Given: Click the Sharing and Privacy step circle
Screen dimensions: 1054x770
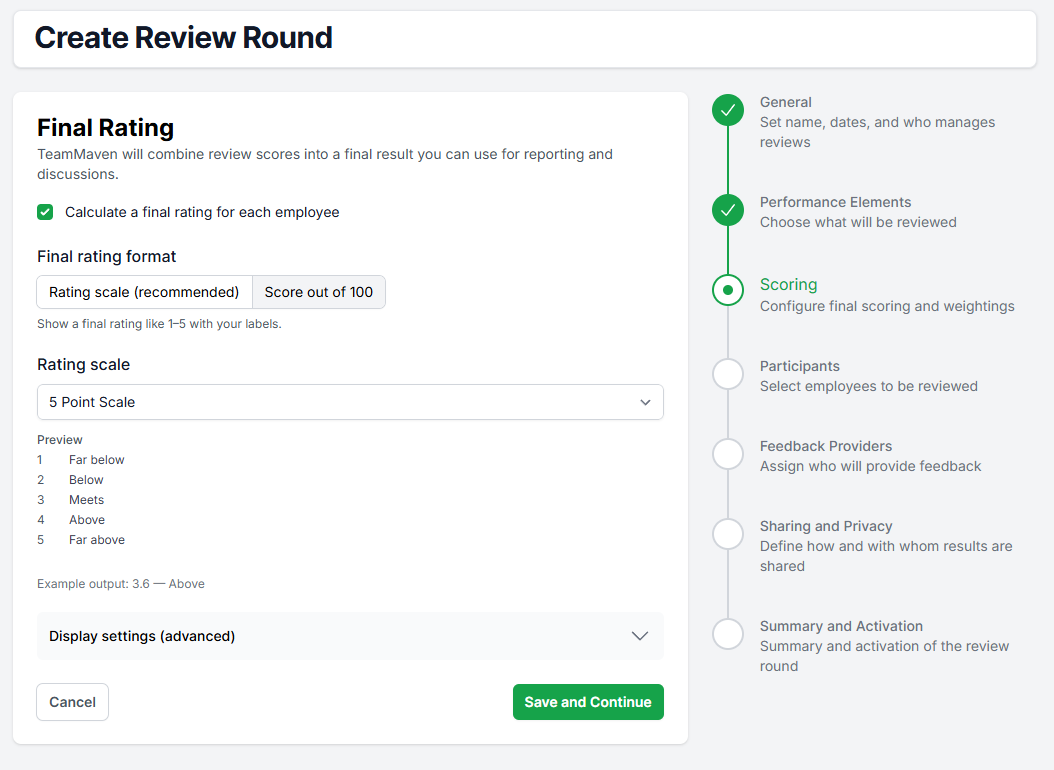Looking at the screenshot, I should pyautogui.click(x=728, y=534).
